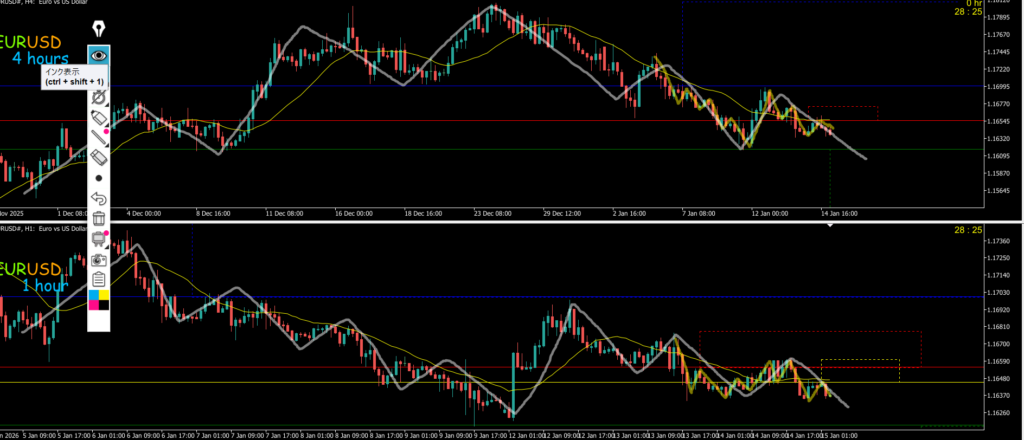Click the '4 hours' timeframe label

40,59
